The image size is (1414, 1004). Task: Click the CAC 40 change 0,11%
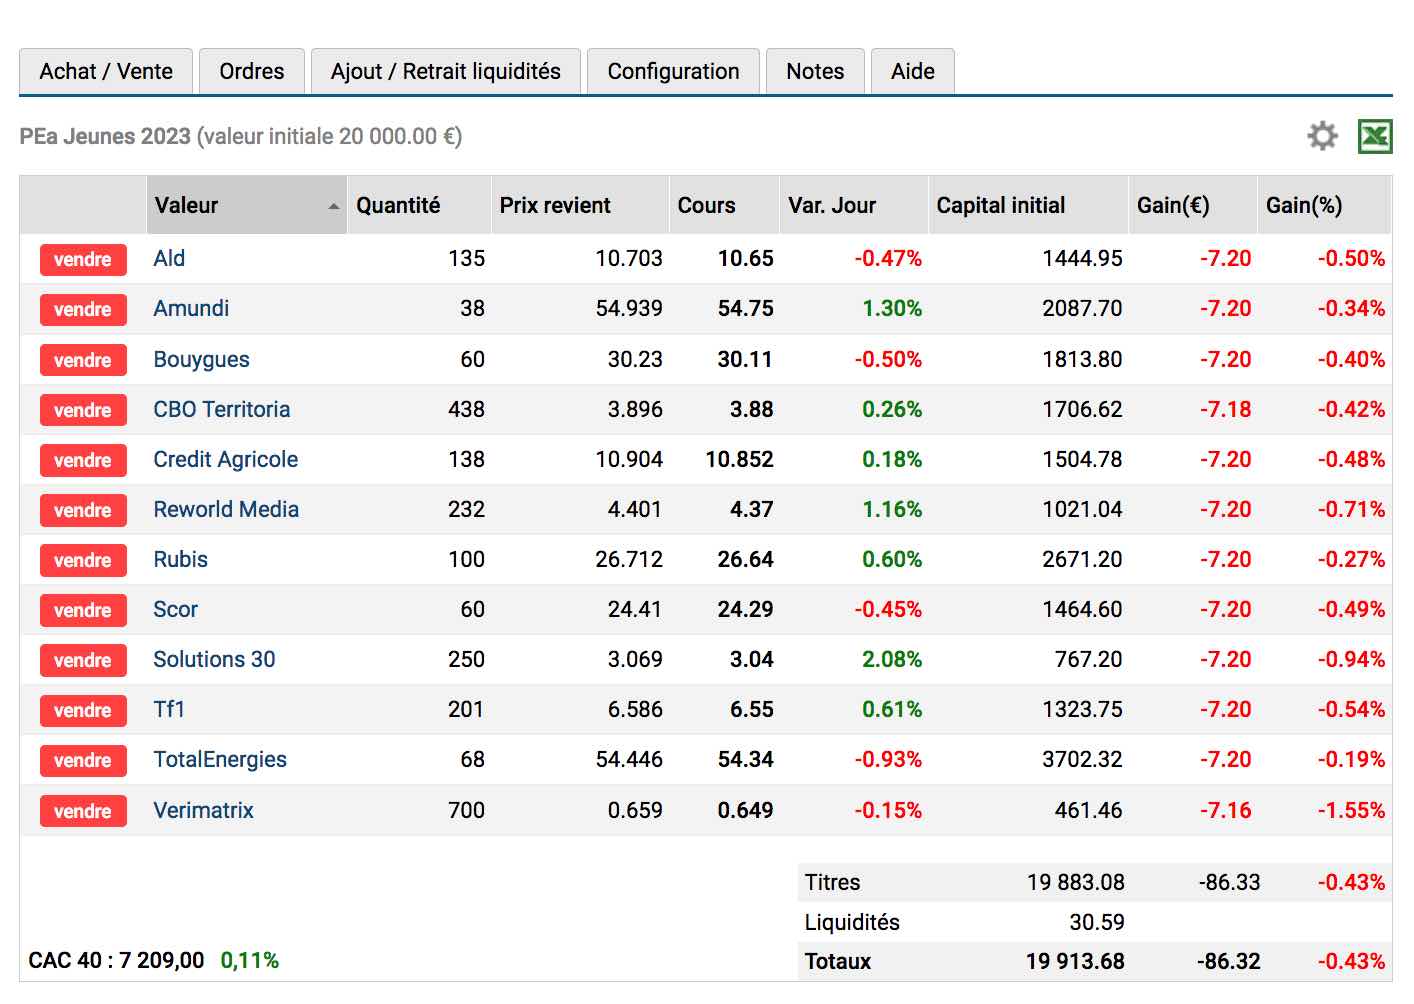[250, 960]
